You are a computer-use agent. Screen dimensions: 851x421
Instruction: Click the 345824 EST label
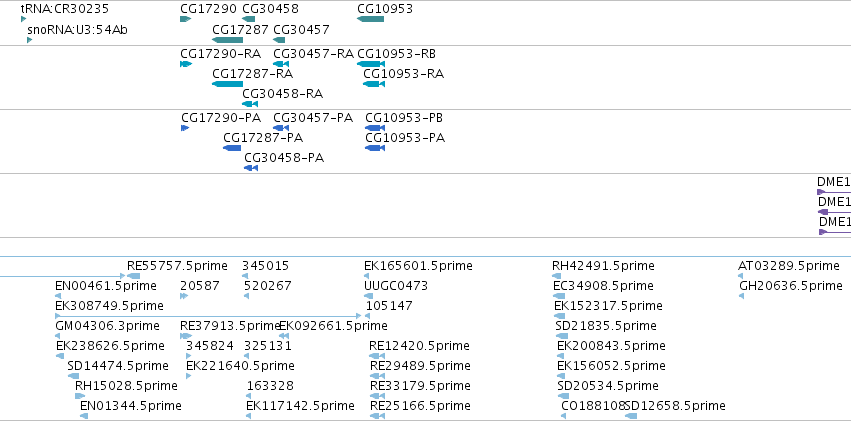coord(210,346)
